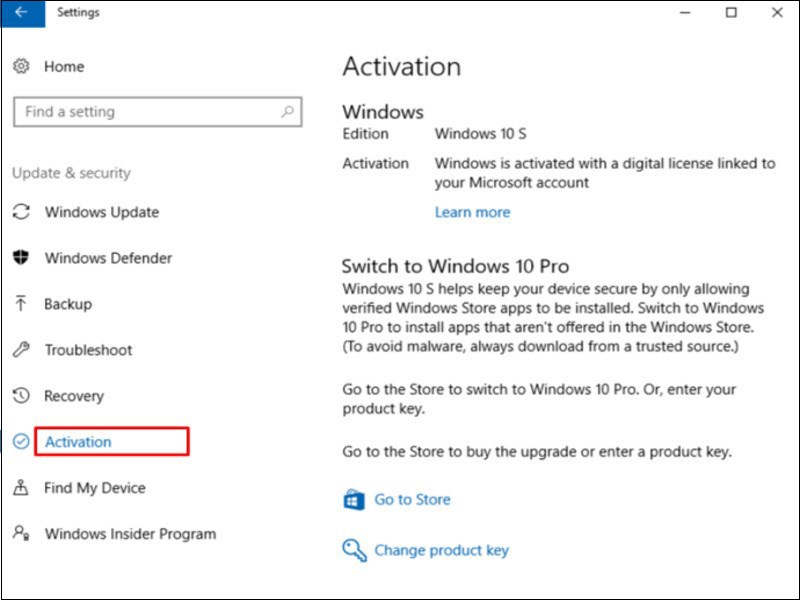Click the Windows Defender shield icon
Viewport: 800px width, 600px height.
click(21, 258)
